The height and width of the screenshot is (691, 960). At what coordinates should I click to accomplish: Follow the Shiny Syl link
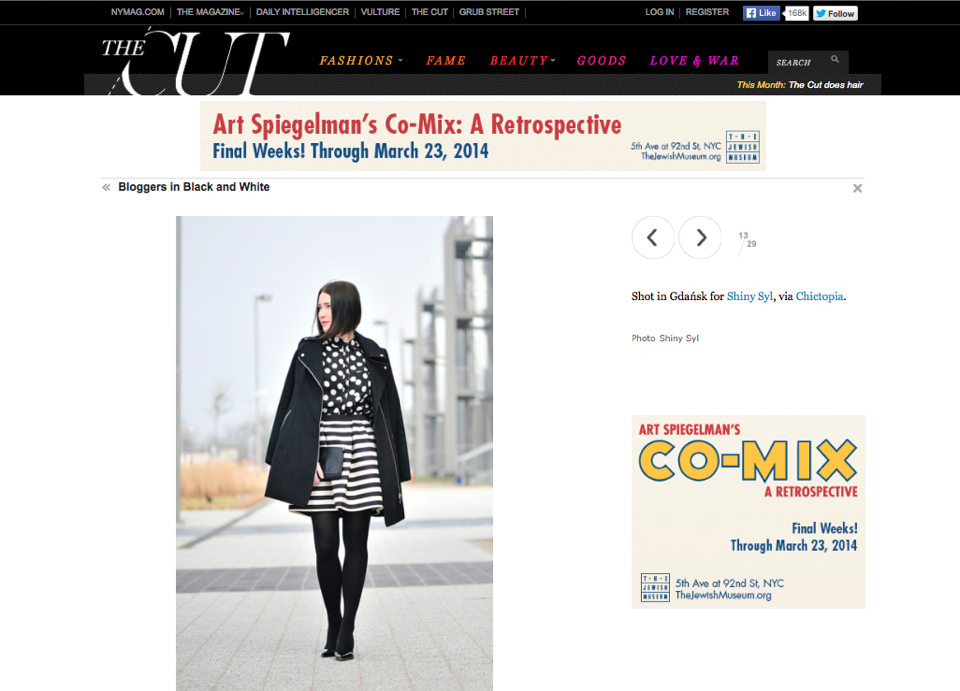click(x=749, y=296)
